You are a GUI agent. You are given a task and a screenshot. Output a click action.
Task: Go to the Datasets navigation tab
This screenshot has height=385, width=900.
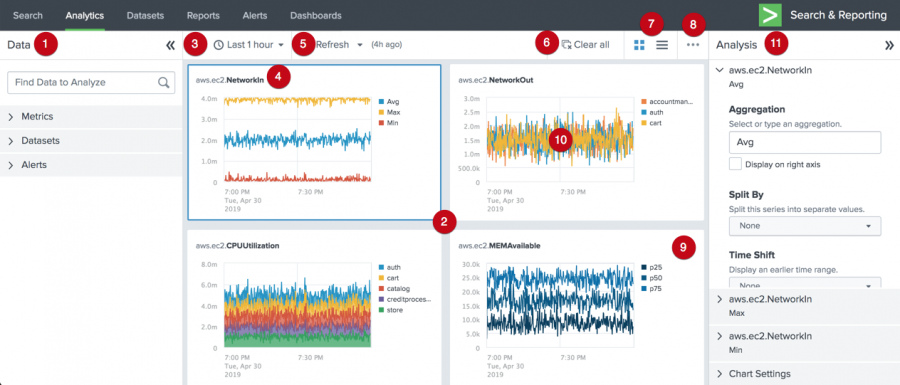[145, 15]
